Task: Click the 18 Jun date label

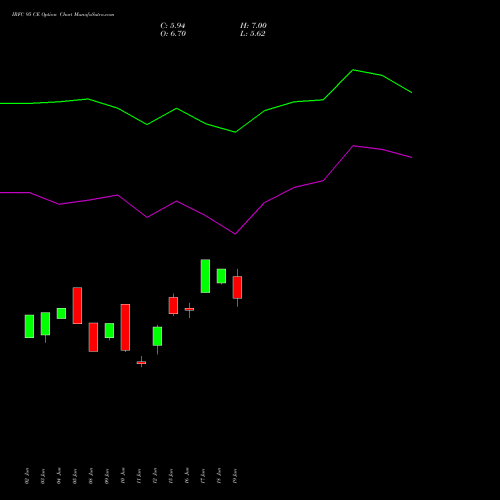Action: point(219,476)
